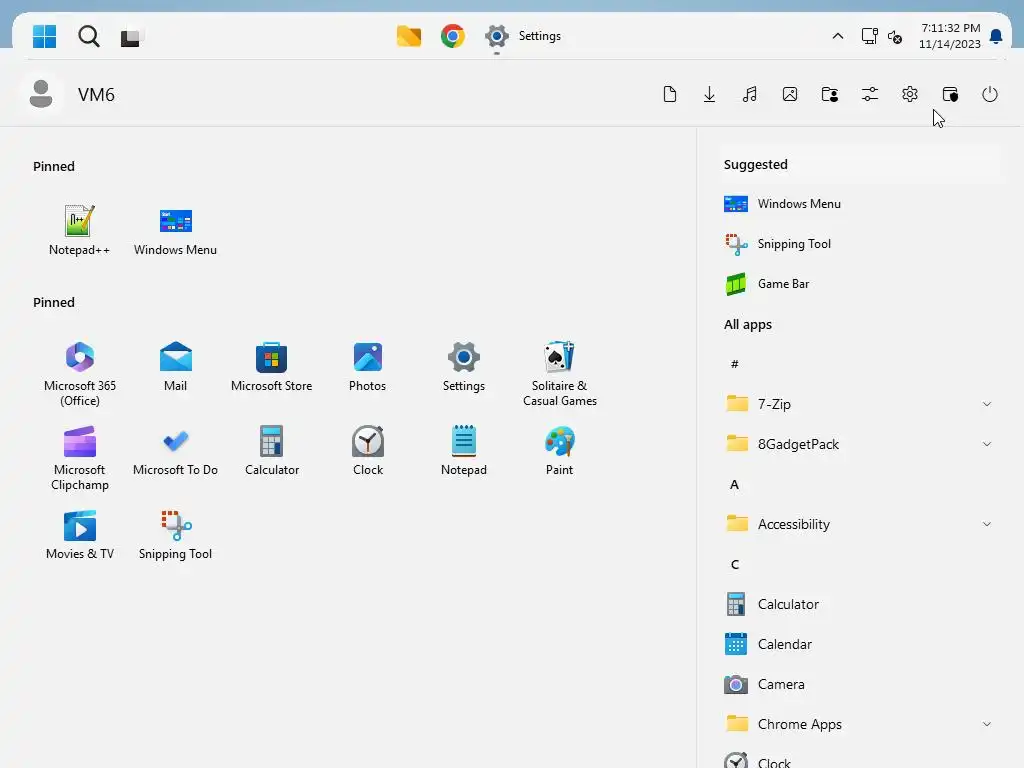Open Calendar in All apps list
The image size is (1024, 768).
(x=861, y=644)
